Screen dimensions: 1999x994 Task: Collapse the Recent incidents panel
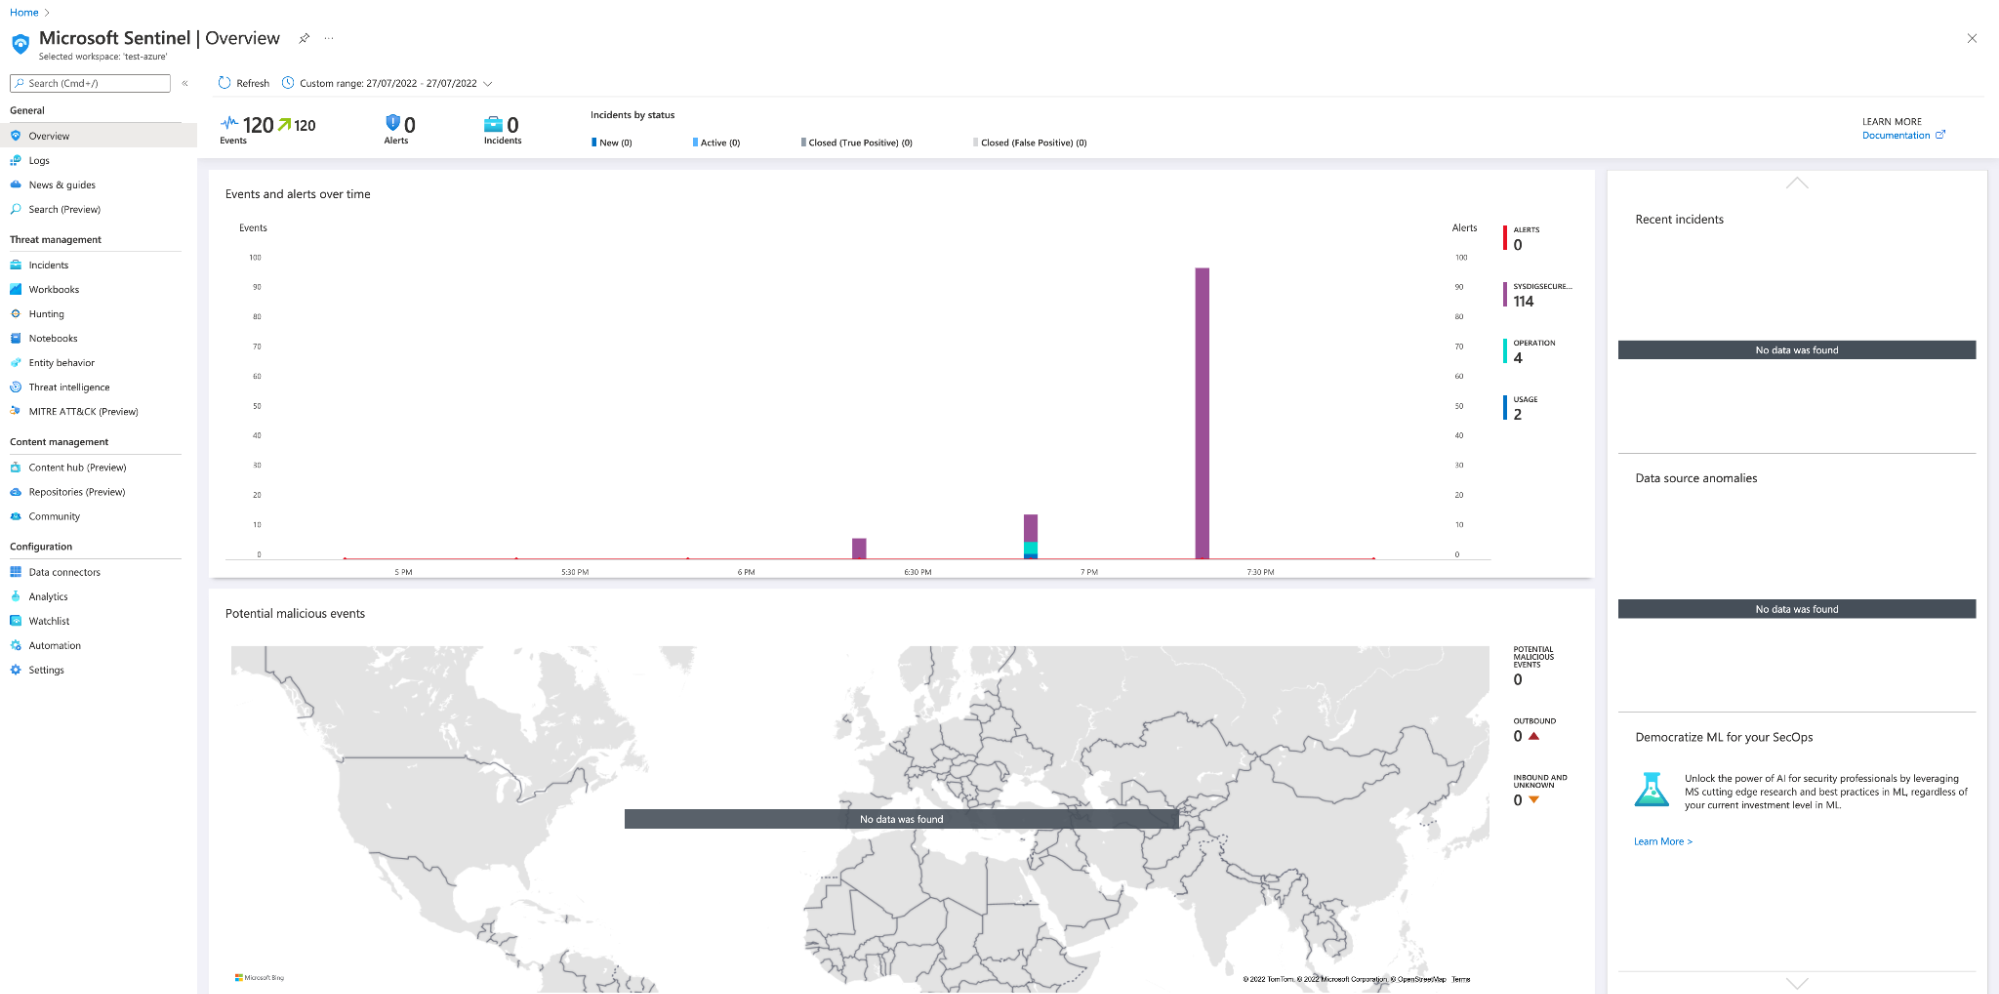1796,183
